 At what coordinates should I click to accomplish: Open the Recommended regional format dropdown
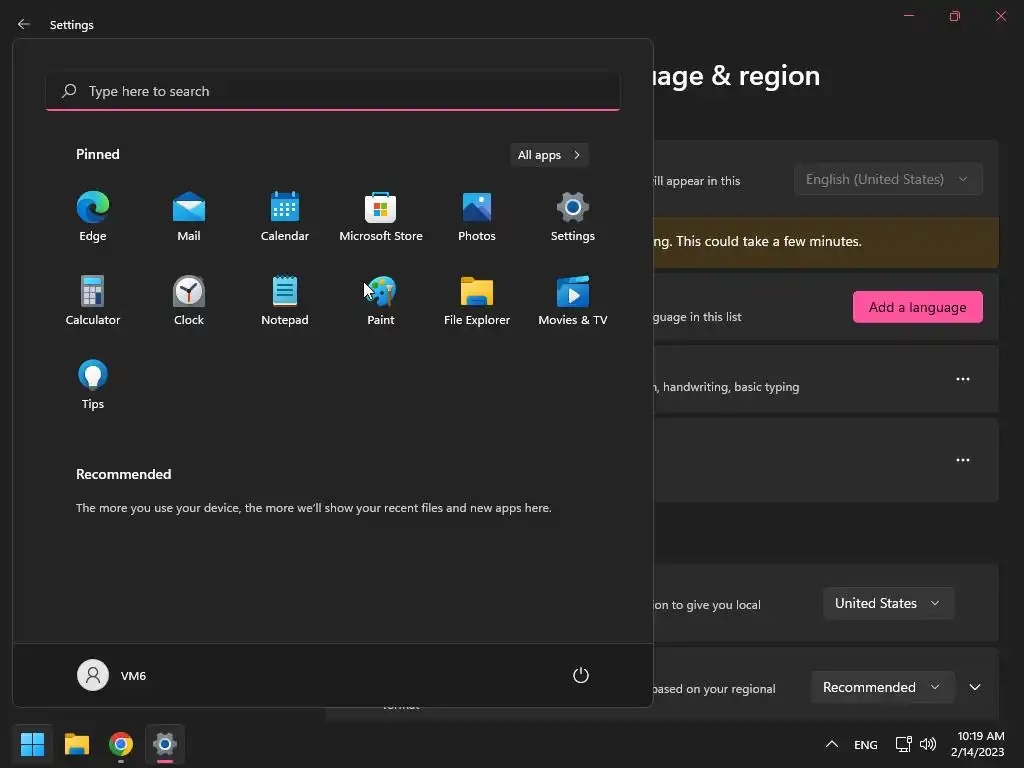[882, 687]
